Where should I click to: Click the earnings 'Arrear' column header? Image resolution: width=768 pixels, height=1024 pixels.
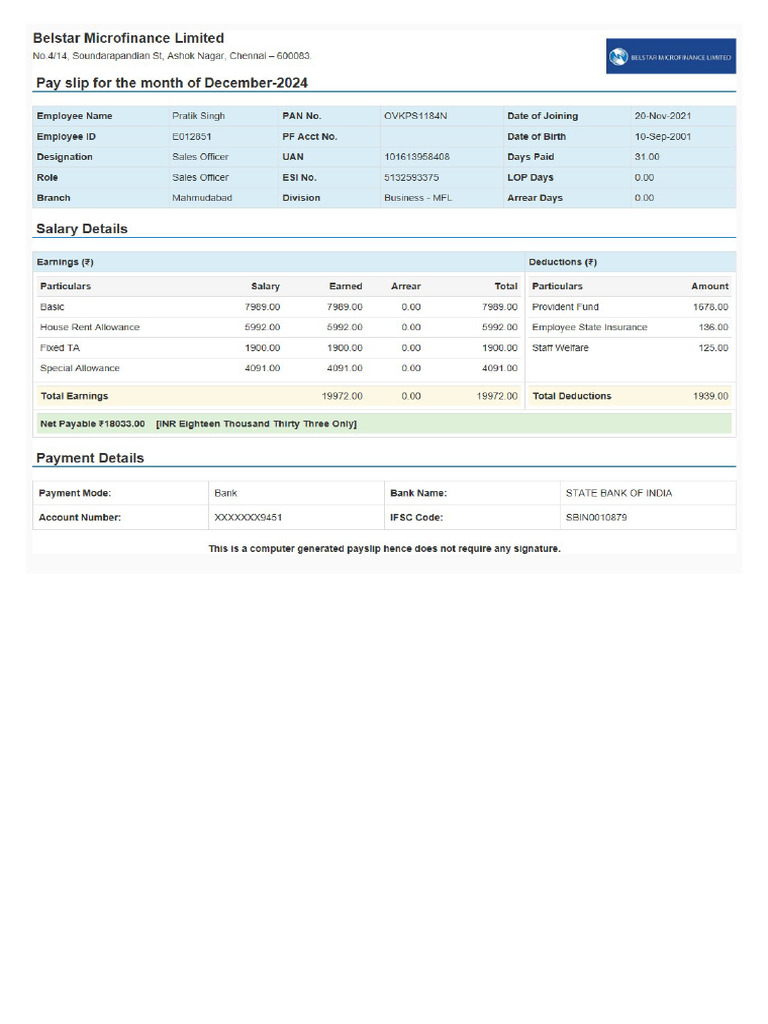coord(406,286)
